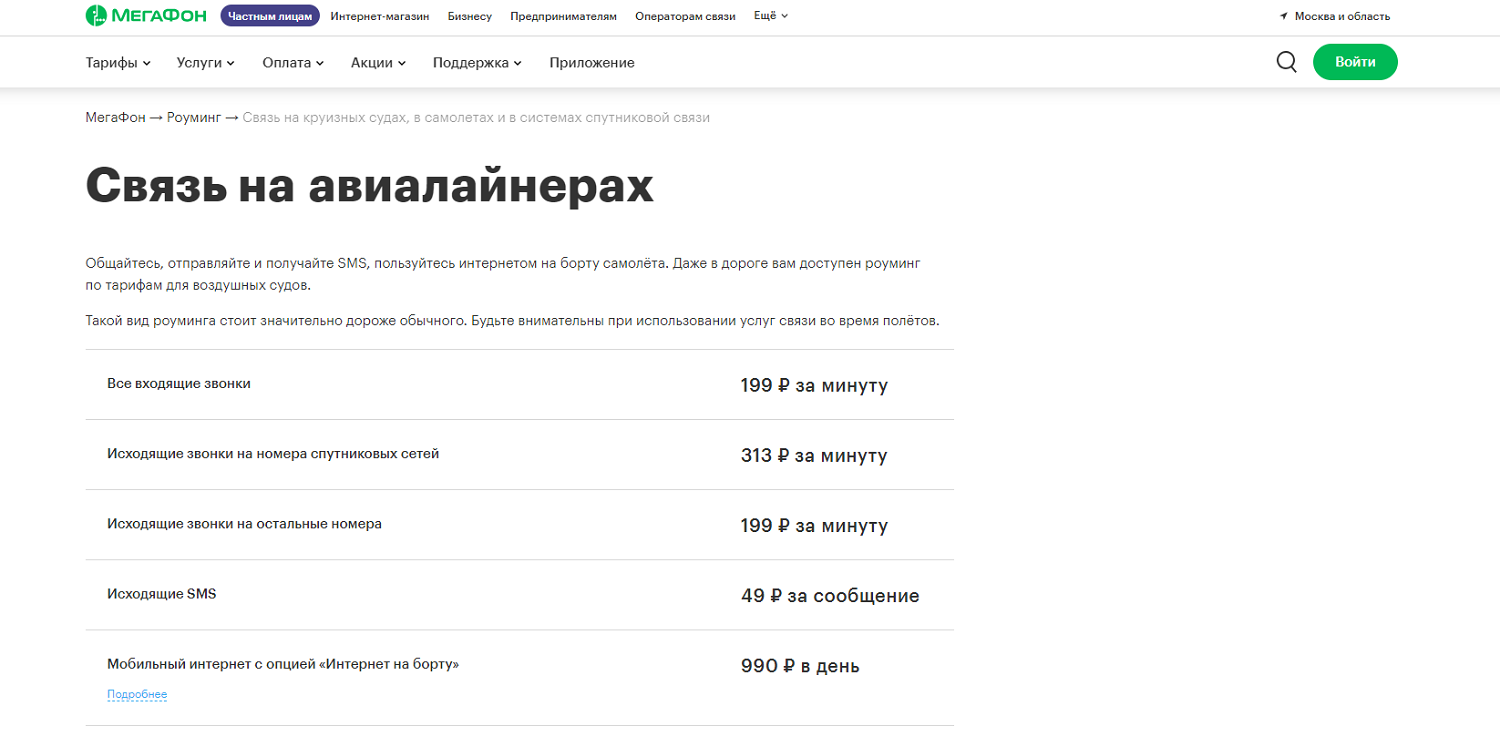Go to the Роуминг breadcrumb

[193, 117]
